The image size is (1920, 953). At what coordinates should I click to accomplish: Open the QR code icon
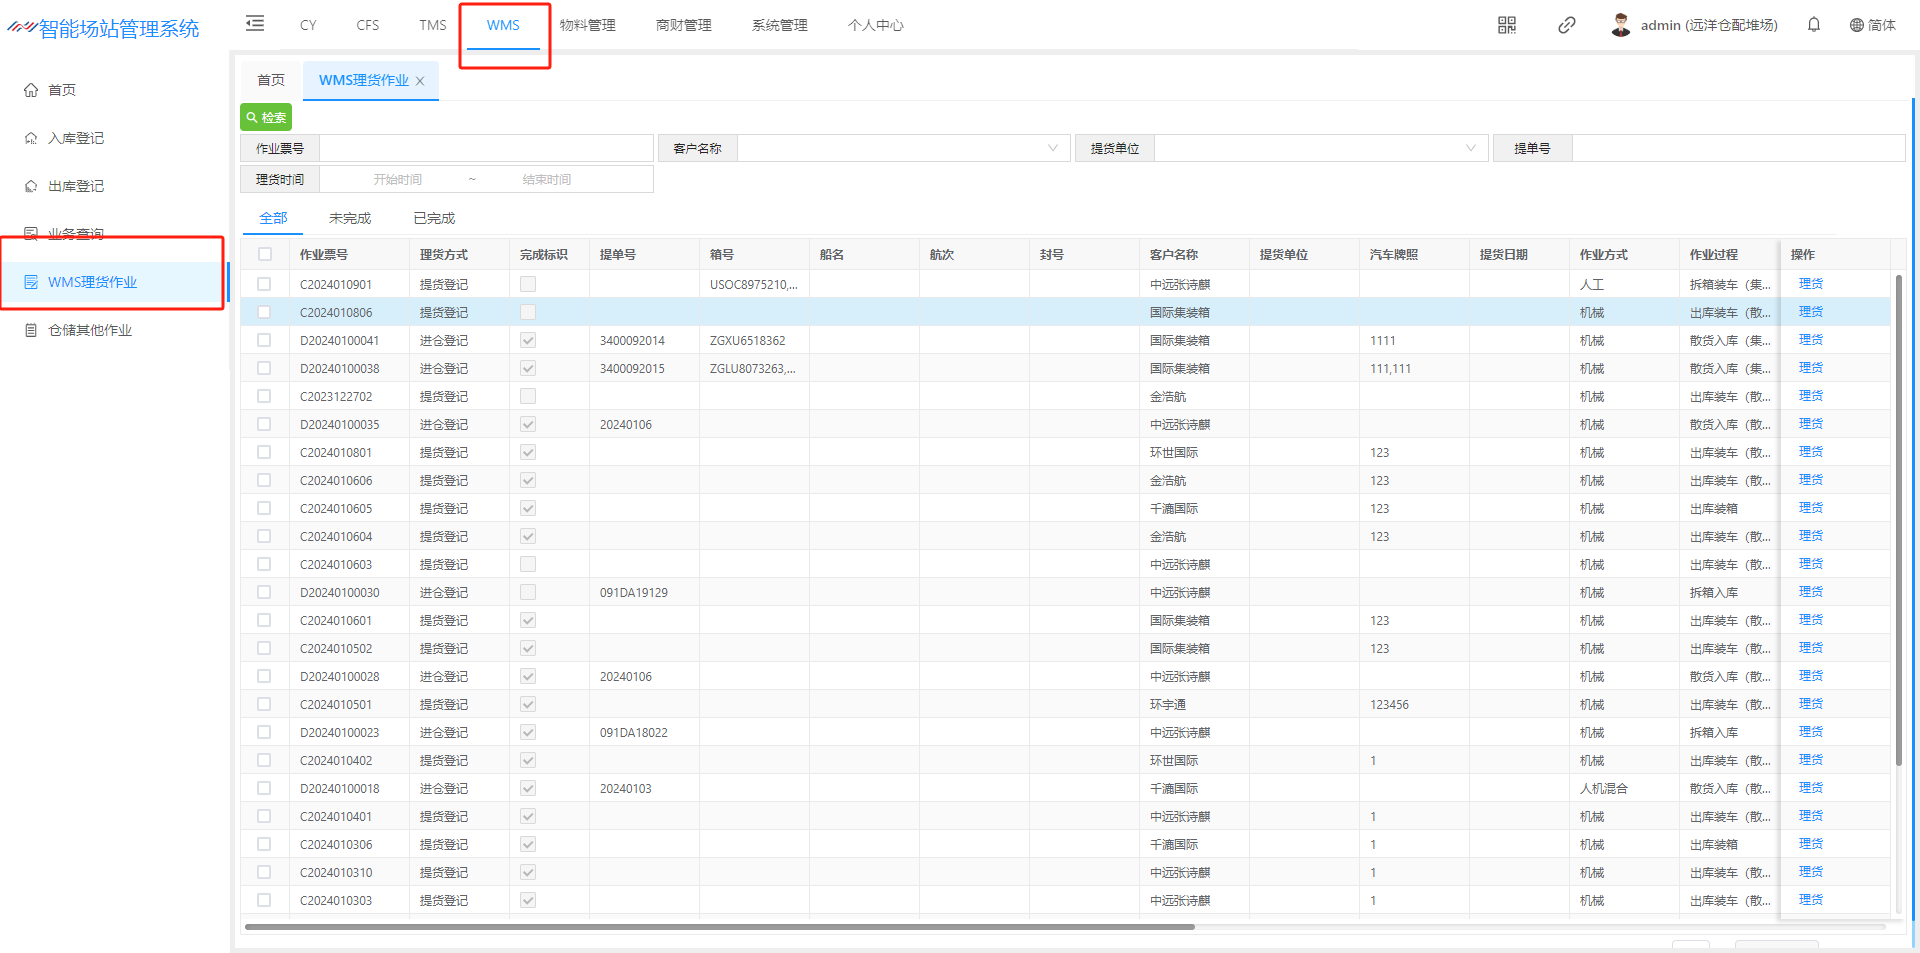(x=1507, y=25)
